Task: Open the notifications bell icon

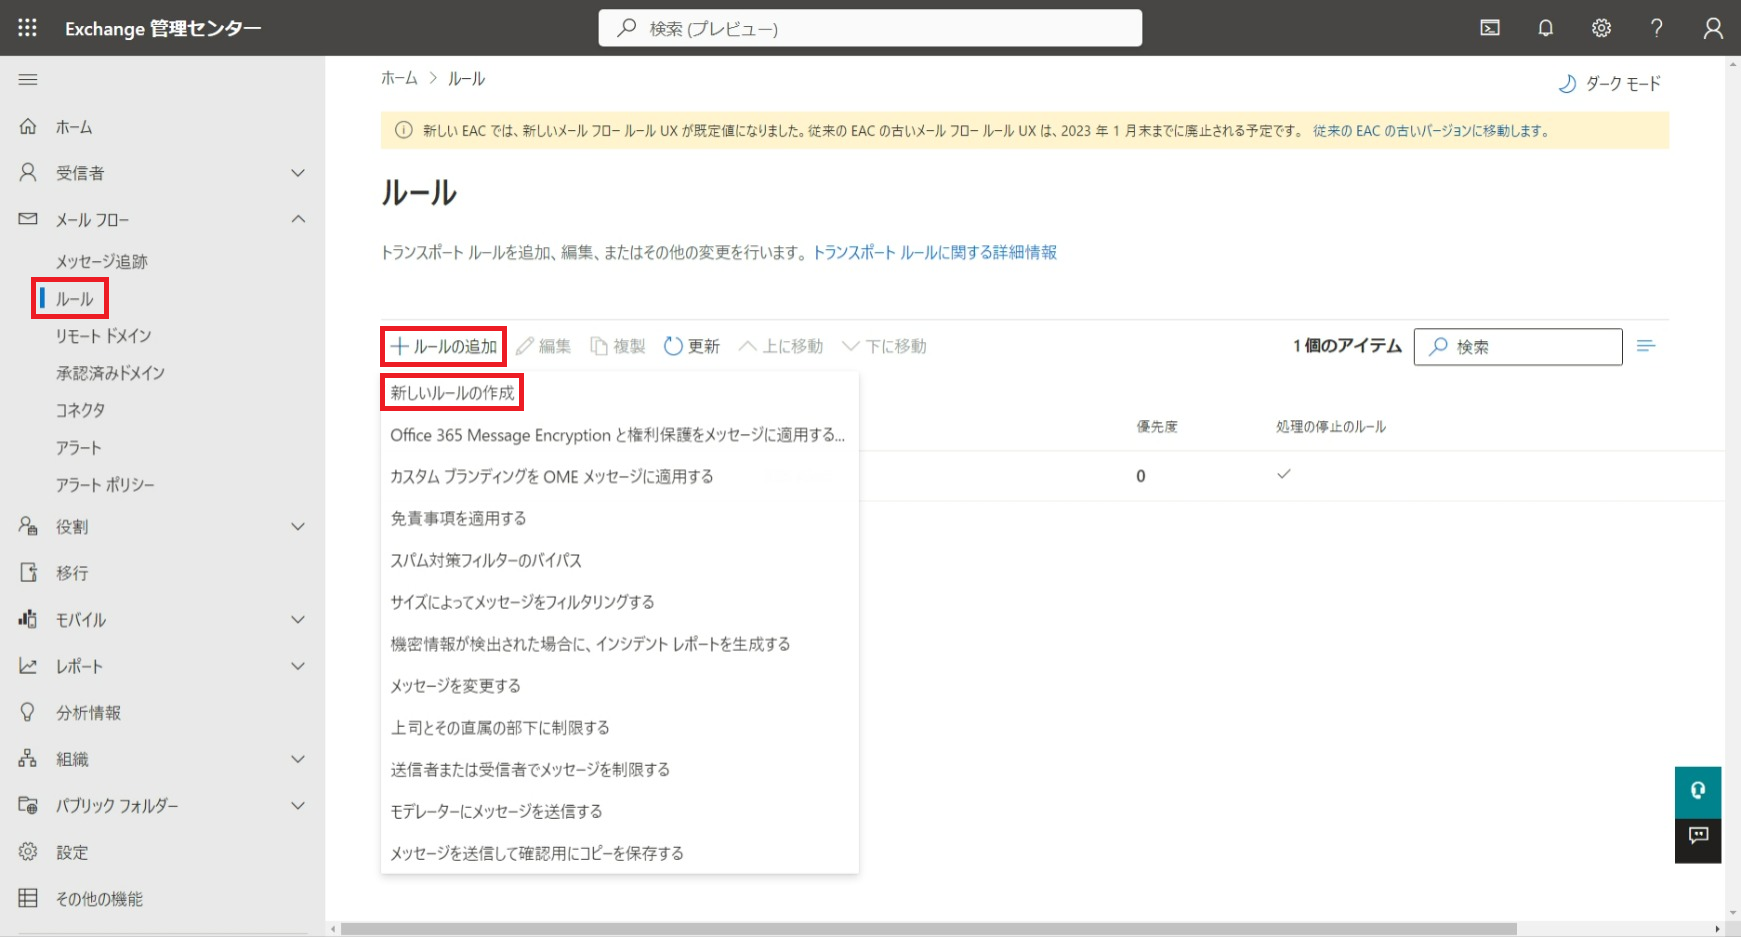Action: click(x=1545, y=28)
